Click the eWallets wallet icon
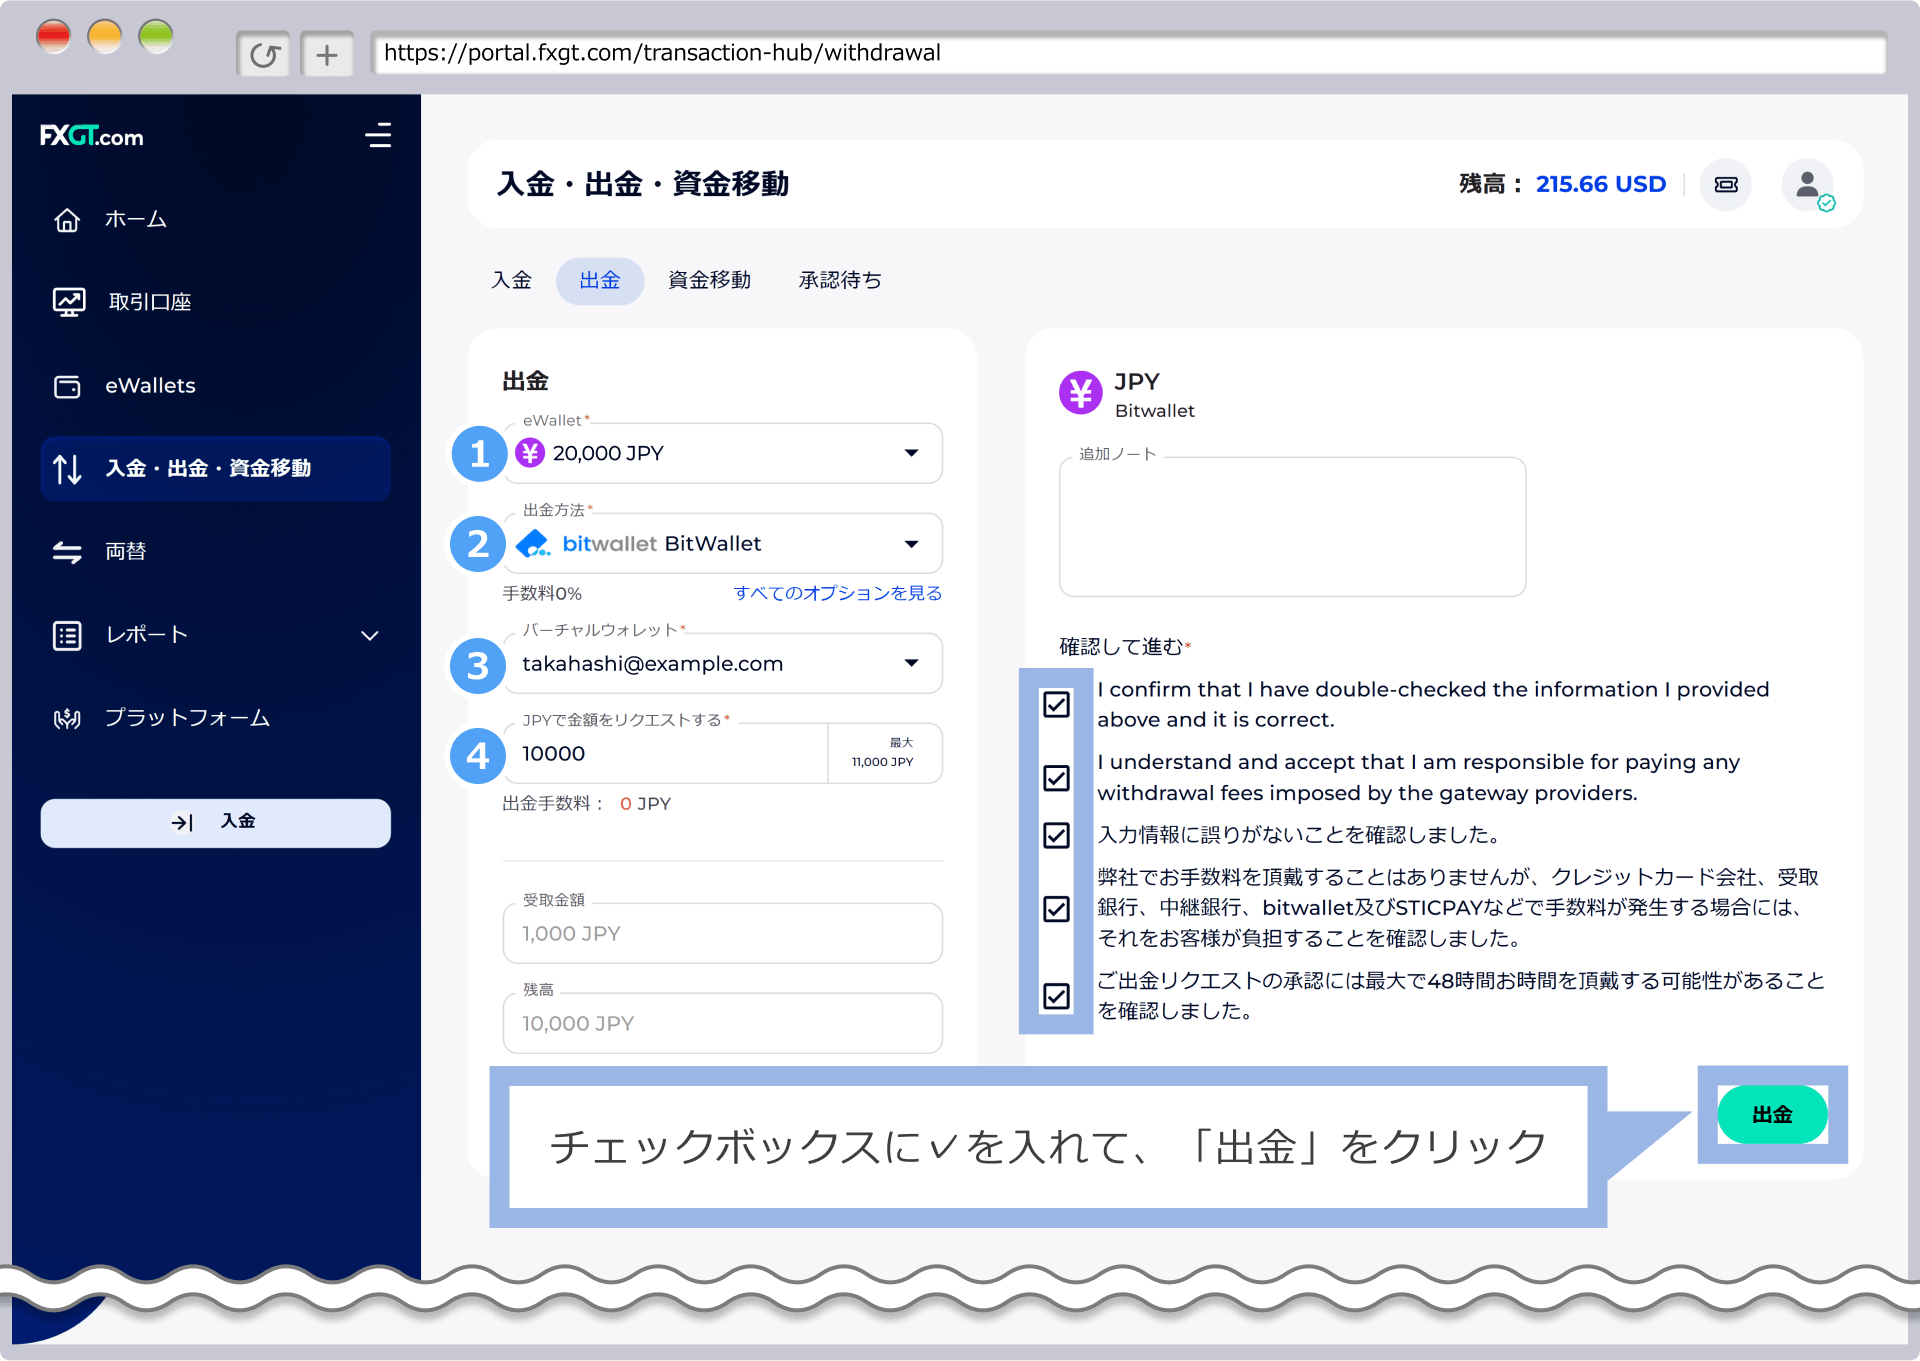 coord(67,386)
